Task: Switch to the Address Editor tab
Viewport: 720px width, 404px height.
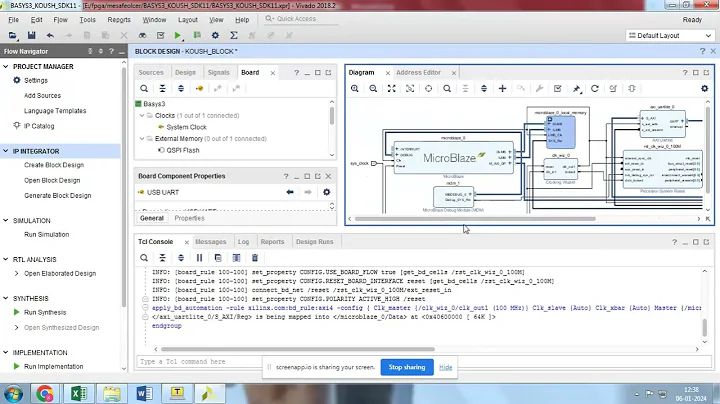Action: coord(418,73)
